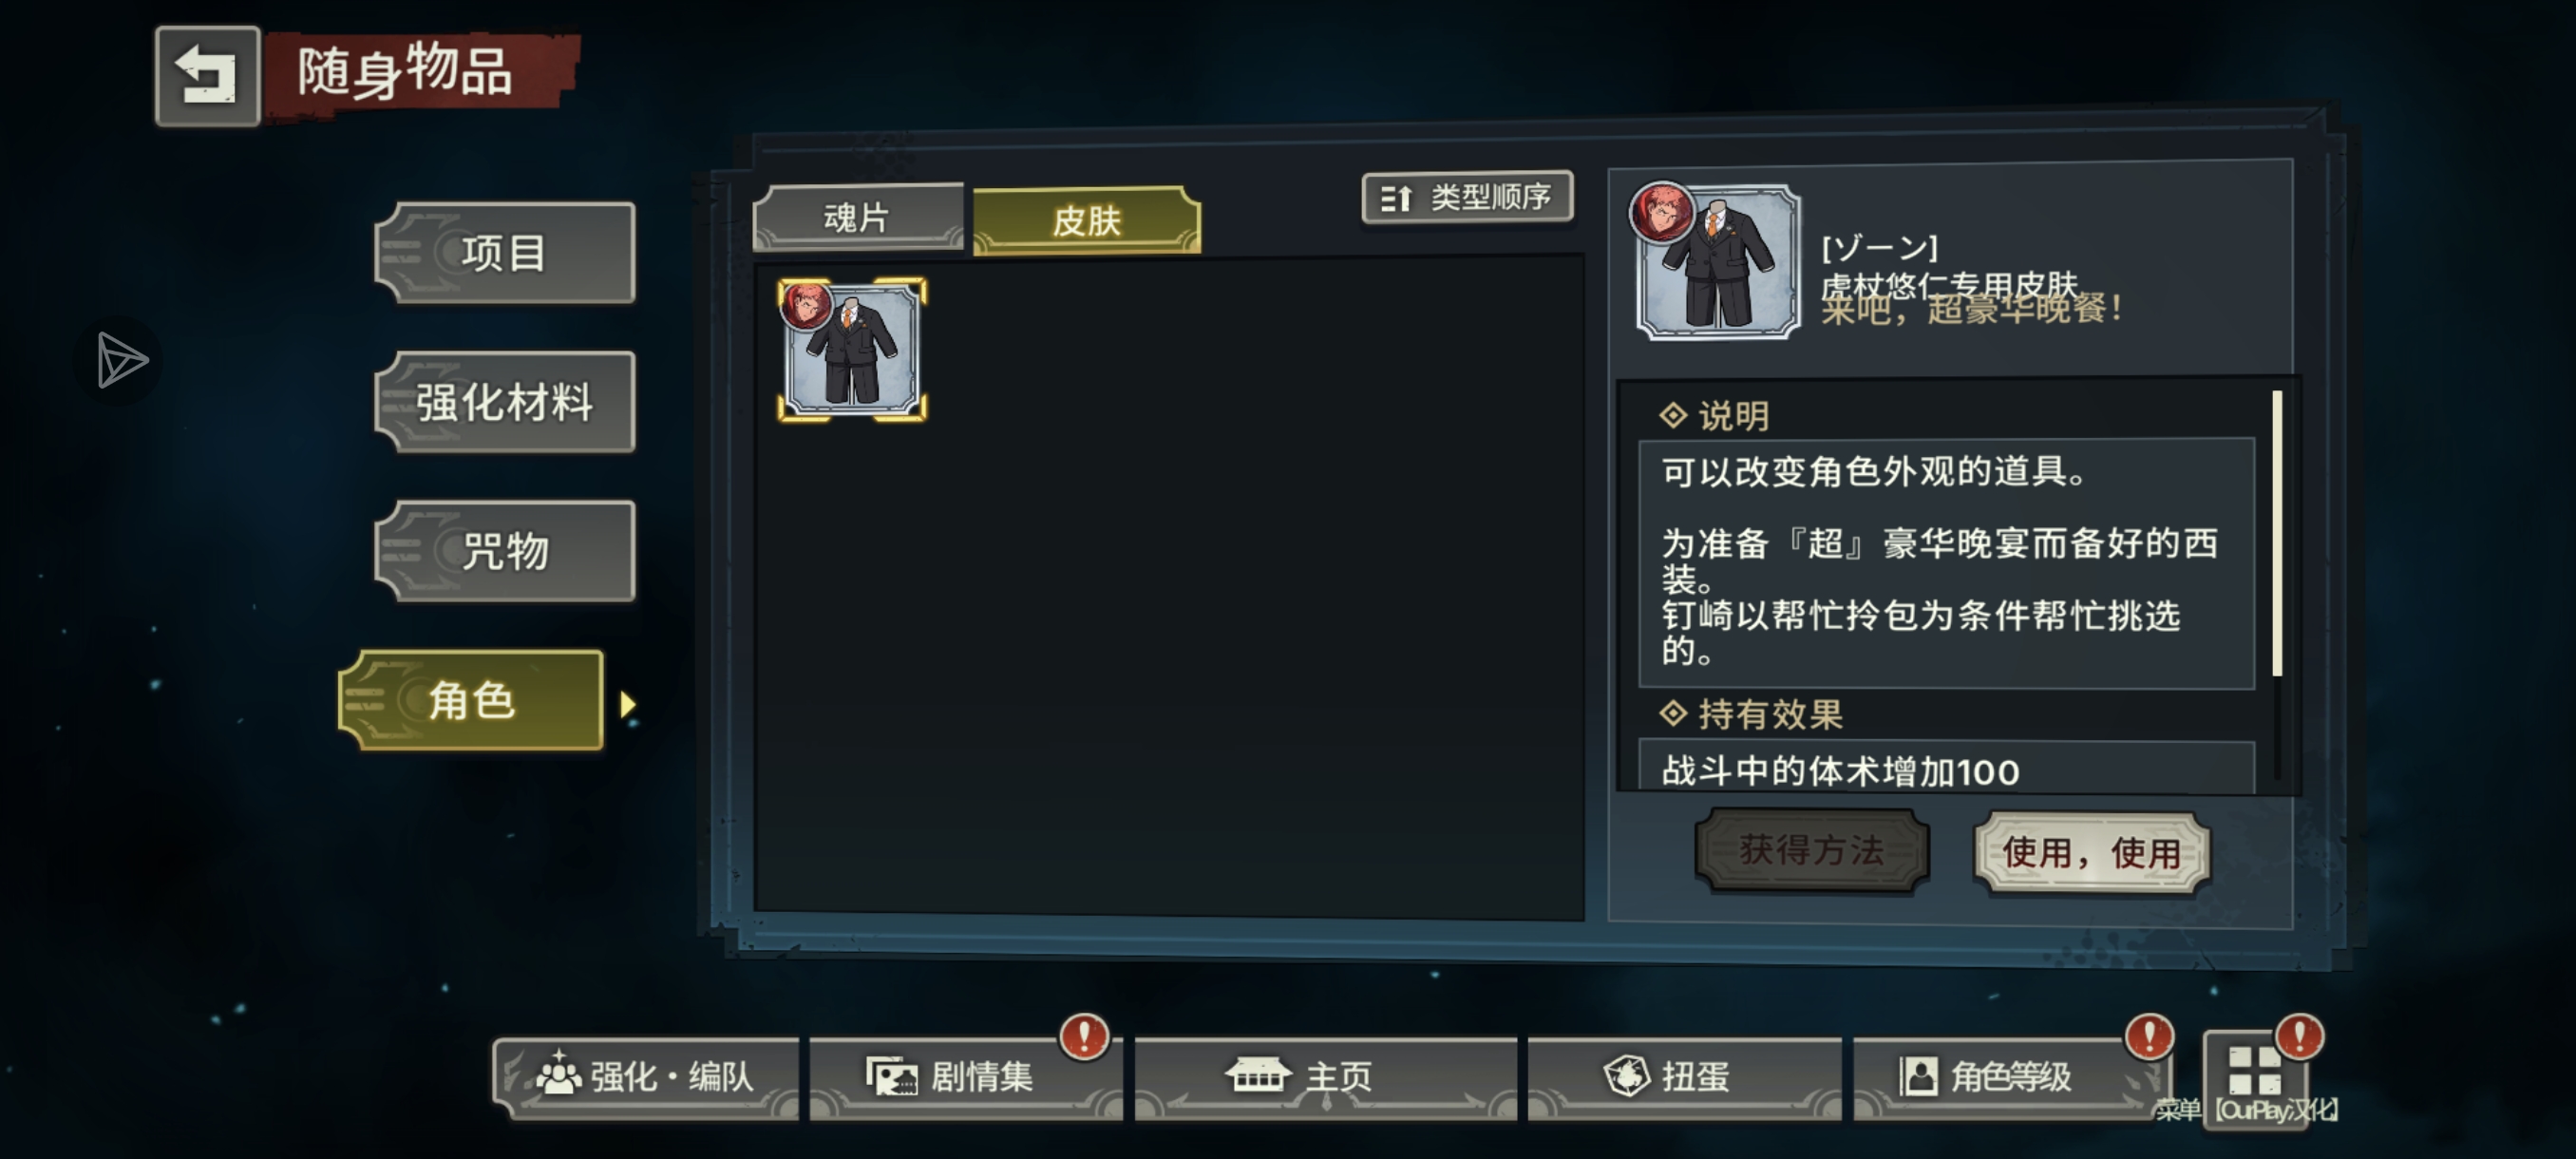
Task: Click the description panel scrollbar
Action: click(x=2277, y=533)
